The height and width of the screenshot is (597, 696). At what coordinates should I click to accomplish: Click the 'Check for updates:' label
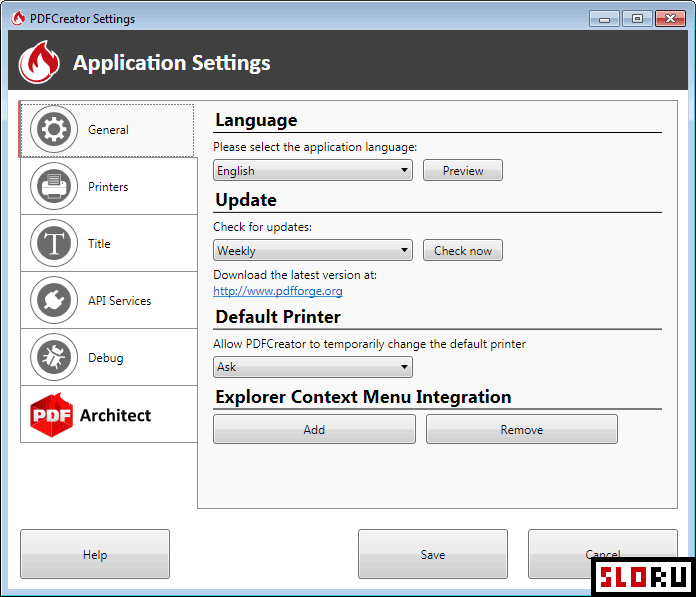pyautogui.click(x=262, y=227)
